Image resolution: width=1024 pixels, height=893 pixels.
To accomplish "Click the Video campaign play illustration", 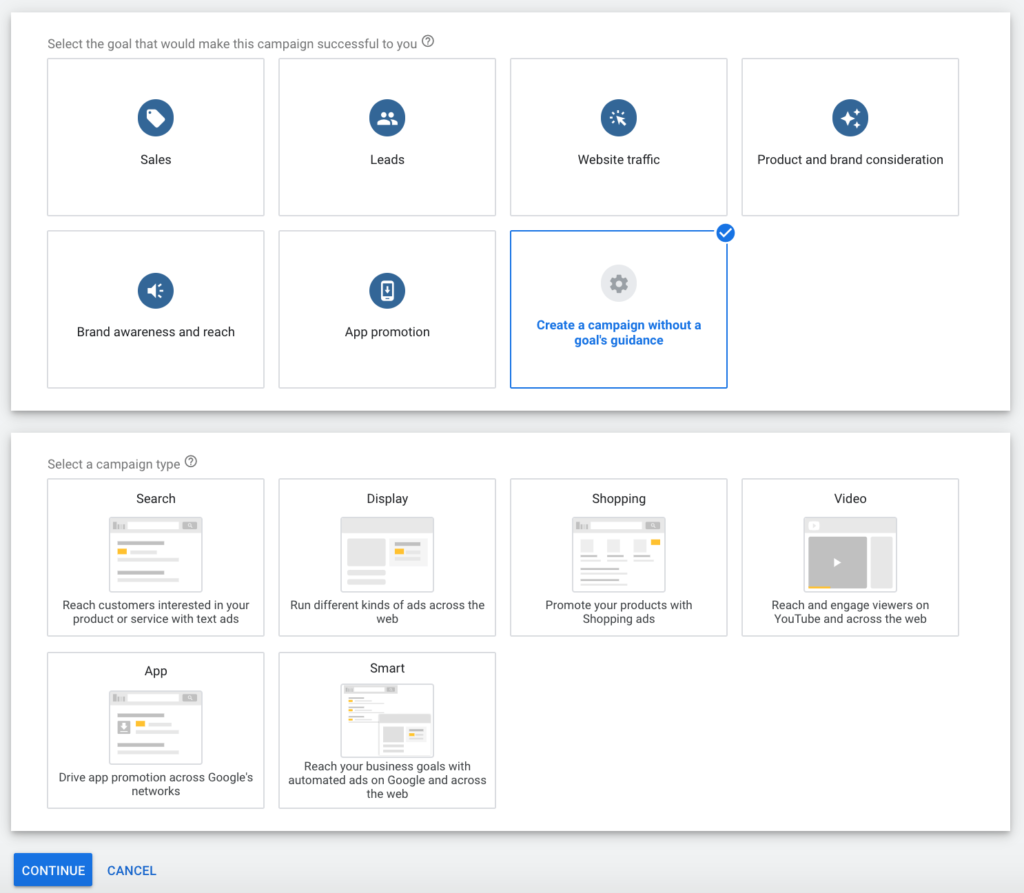I will (850, 555).
